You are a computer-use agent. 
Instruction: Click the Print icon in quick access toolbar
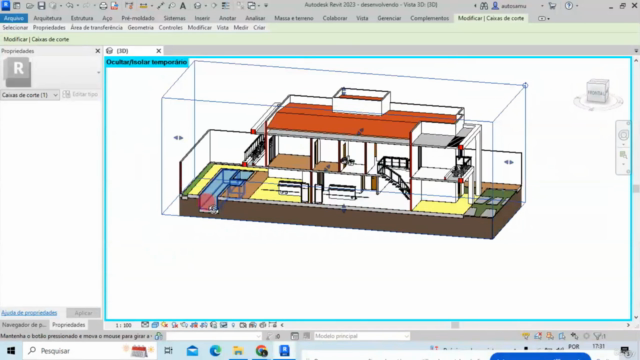click(x=103, y=6)
